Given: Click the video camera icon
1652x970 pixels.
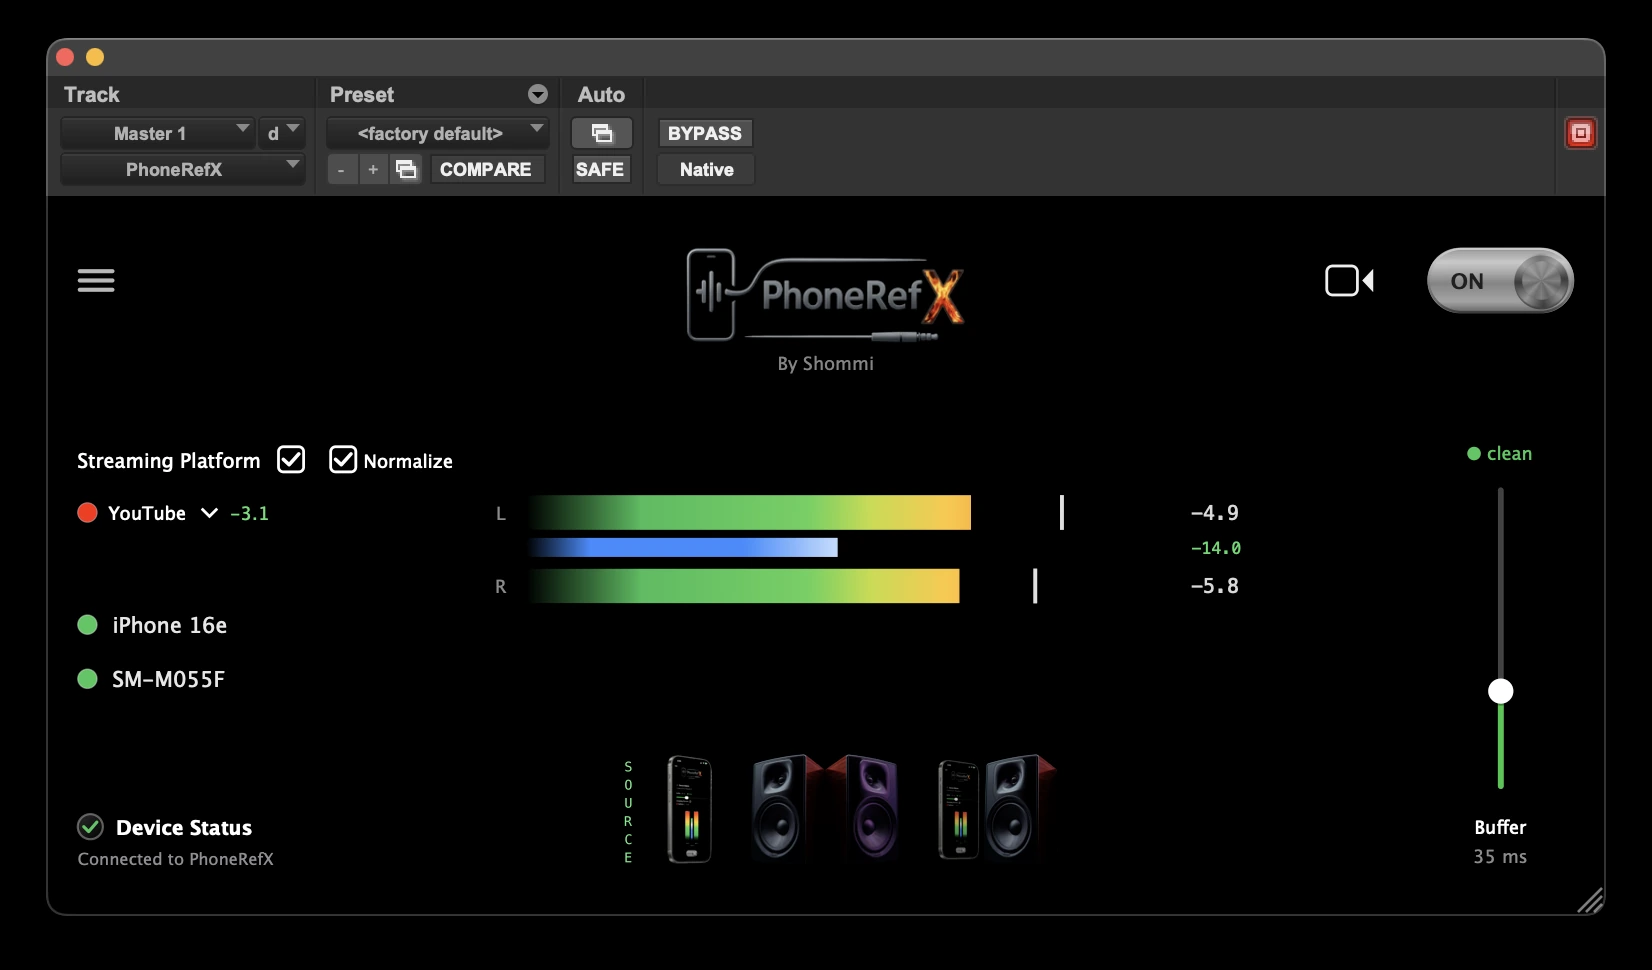Looking at the screenshot, I should [x=1349, y=281].
